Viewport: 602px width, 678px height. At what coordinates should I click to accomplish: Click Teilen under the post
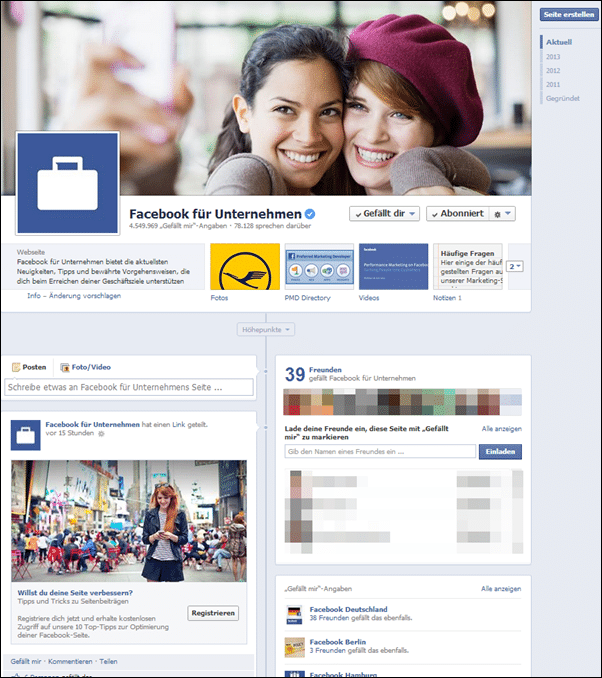[x=108, y=662]
